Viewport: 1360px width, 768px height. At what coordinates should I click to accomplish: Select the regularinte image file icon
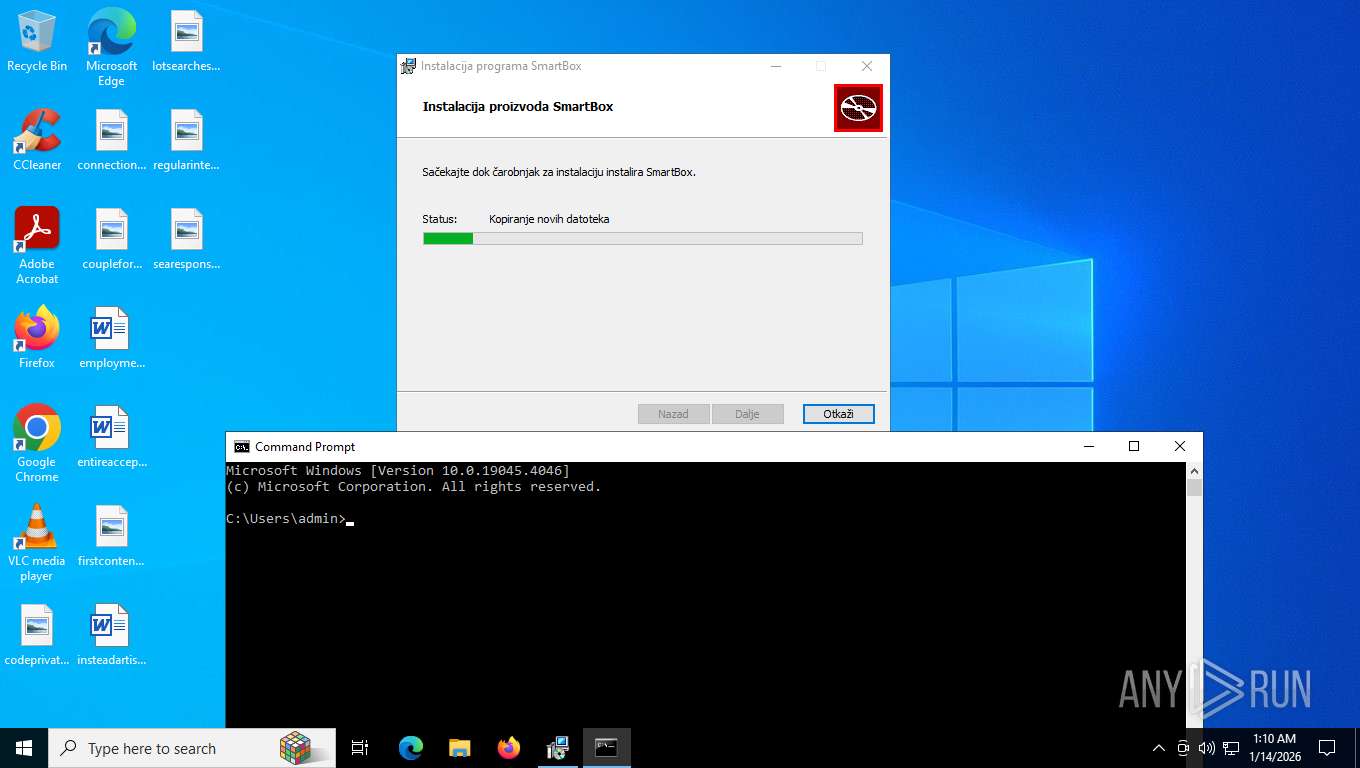point(186,140)
